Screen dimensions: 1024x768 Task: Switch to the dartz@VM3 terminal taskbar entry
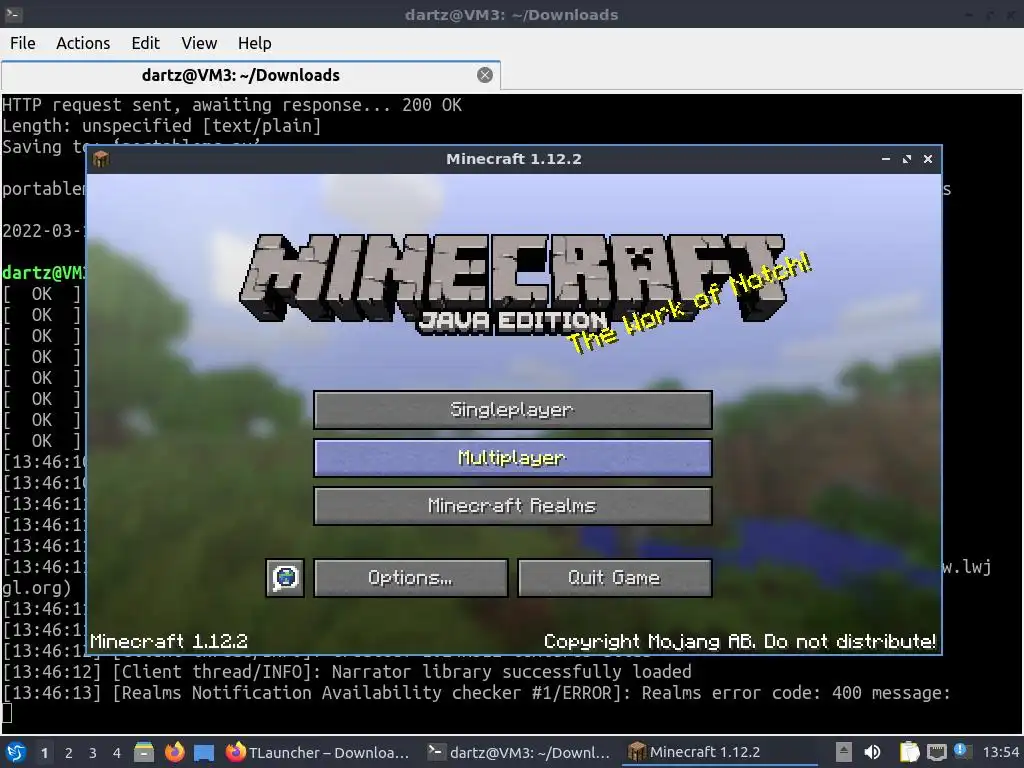(x=519, y=752)
